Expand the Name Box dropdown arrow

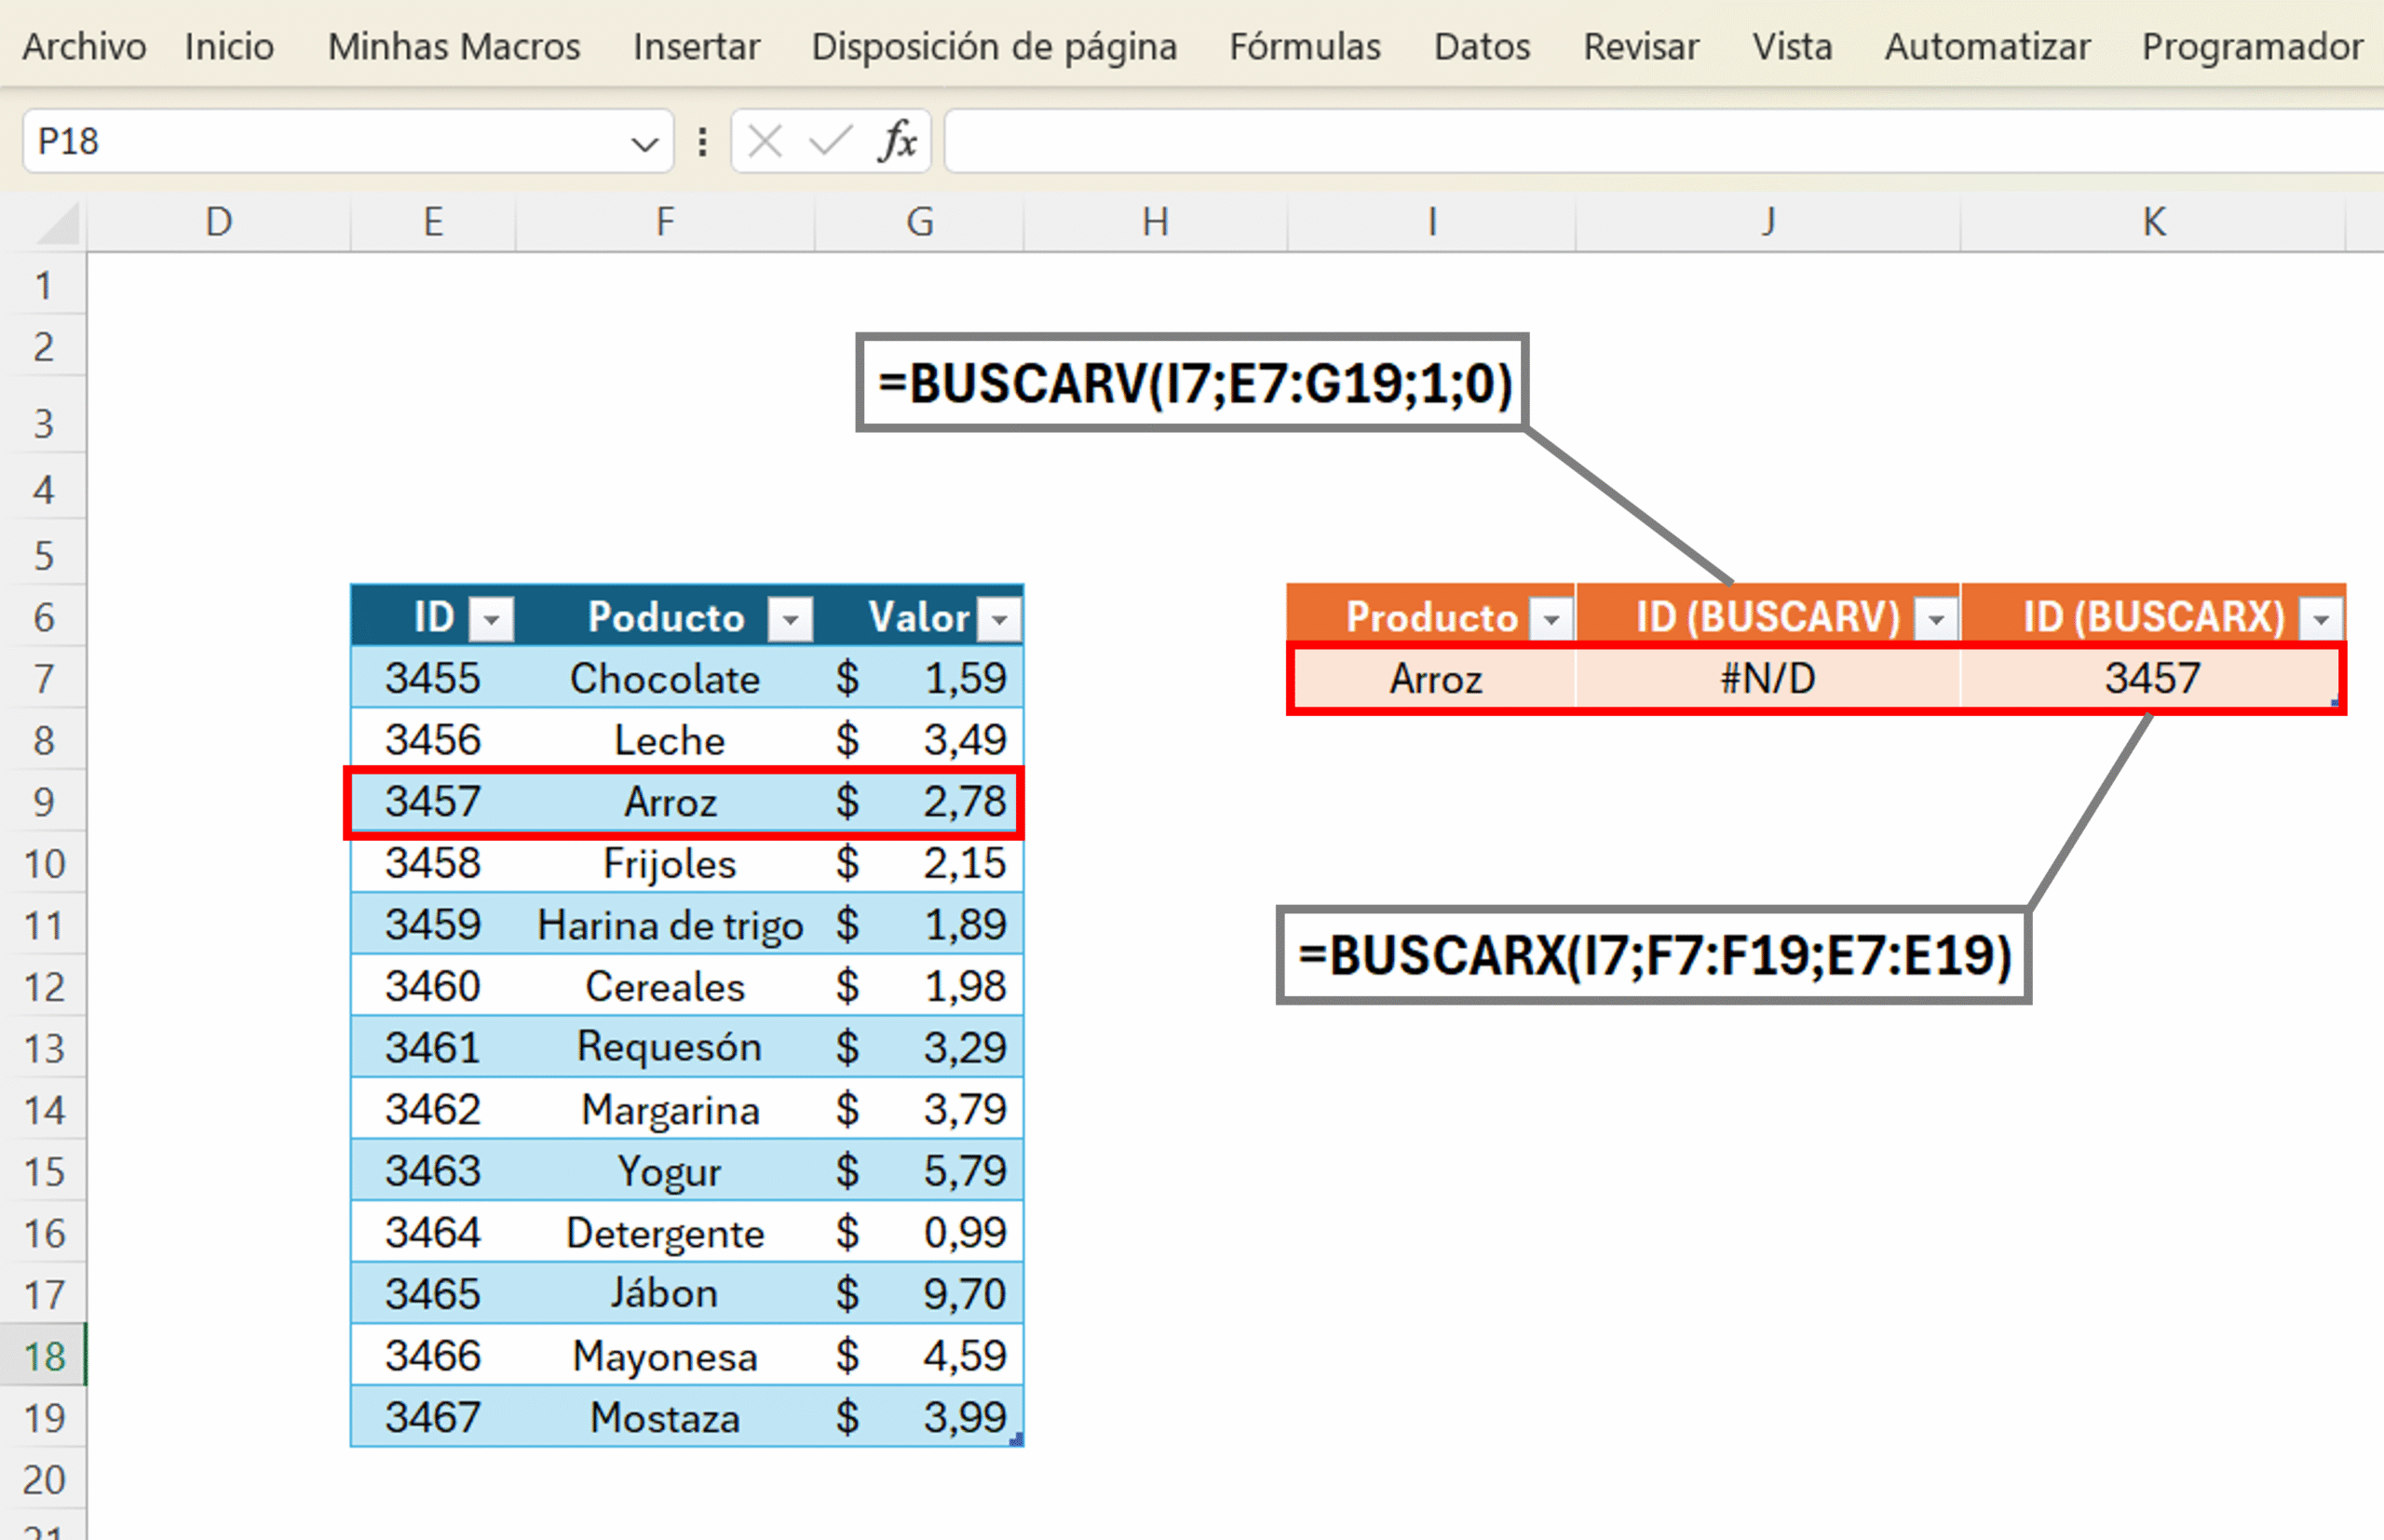pyautogui.click(x=645, y=144)
